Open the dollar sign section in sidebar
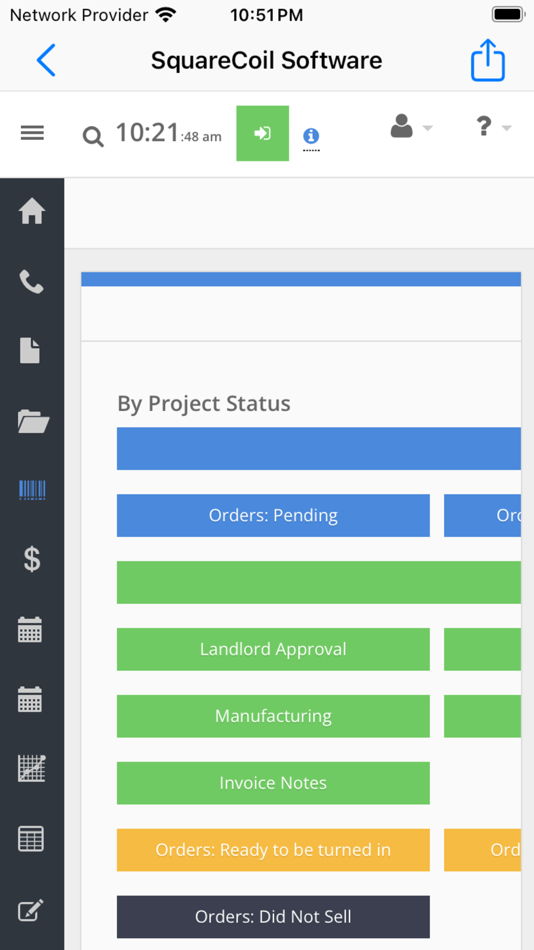Image resolution: width=534 pixels, height=950 pixels. tap(32, 559)
